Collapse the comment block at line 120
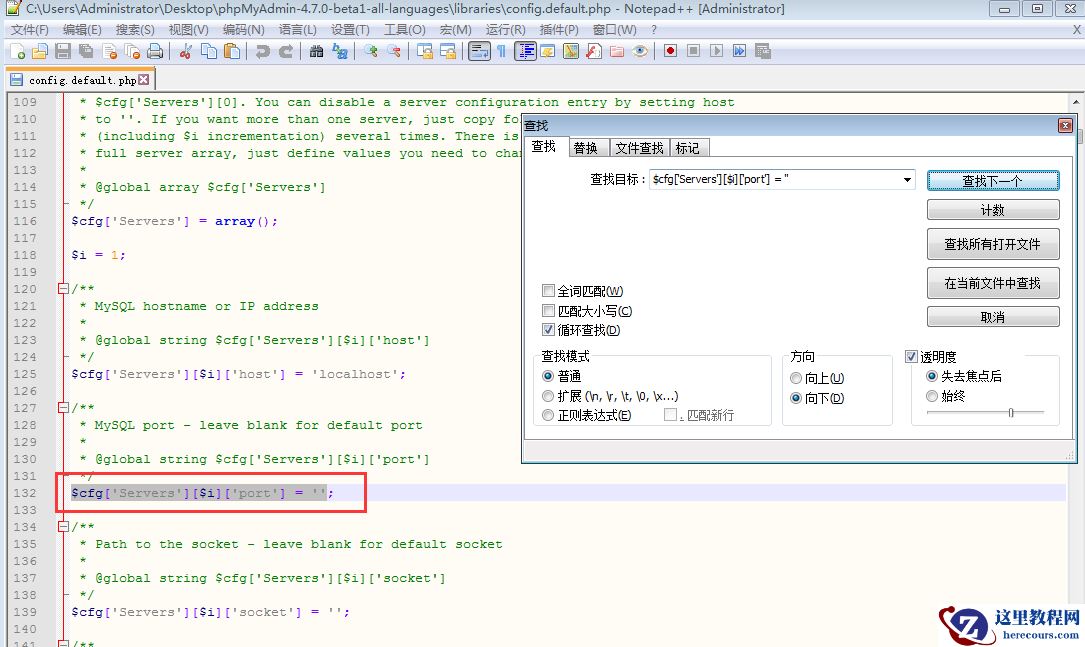The height and width of the screenshot is (647, 1085). pyautogui.click(x=63, y=289)
